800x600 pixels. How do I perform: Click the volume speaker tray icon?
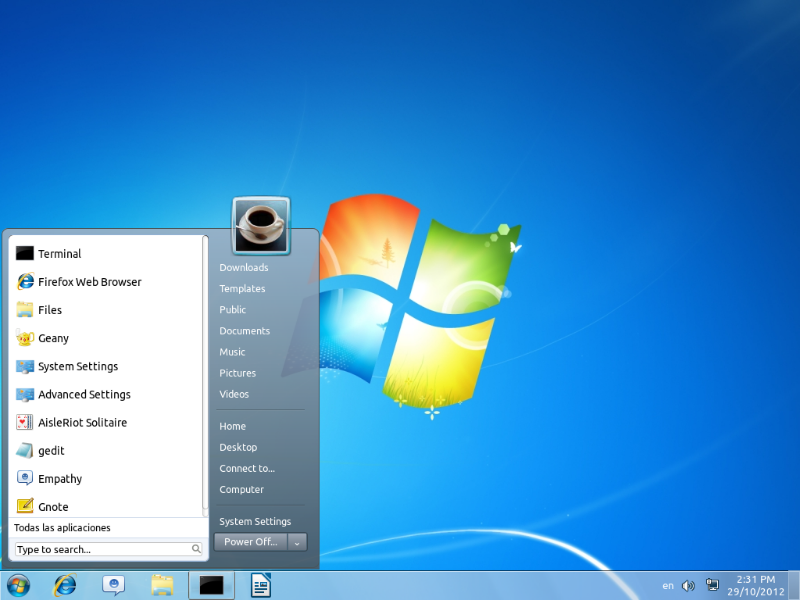(688, 586)
